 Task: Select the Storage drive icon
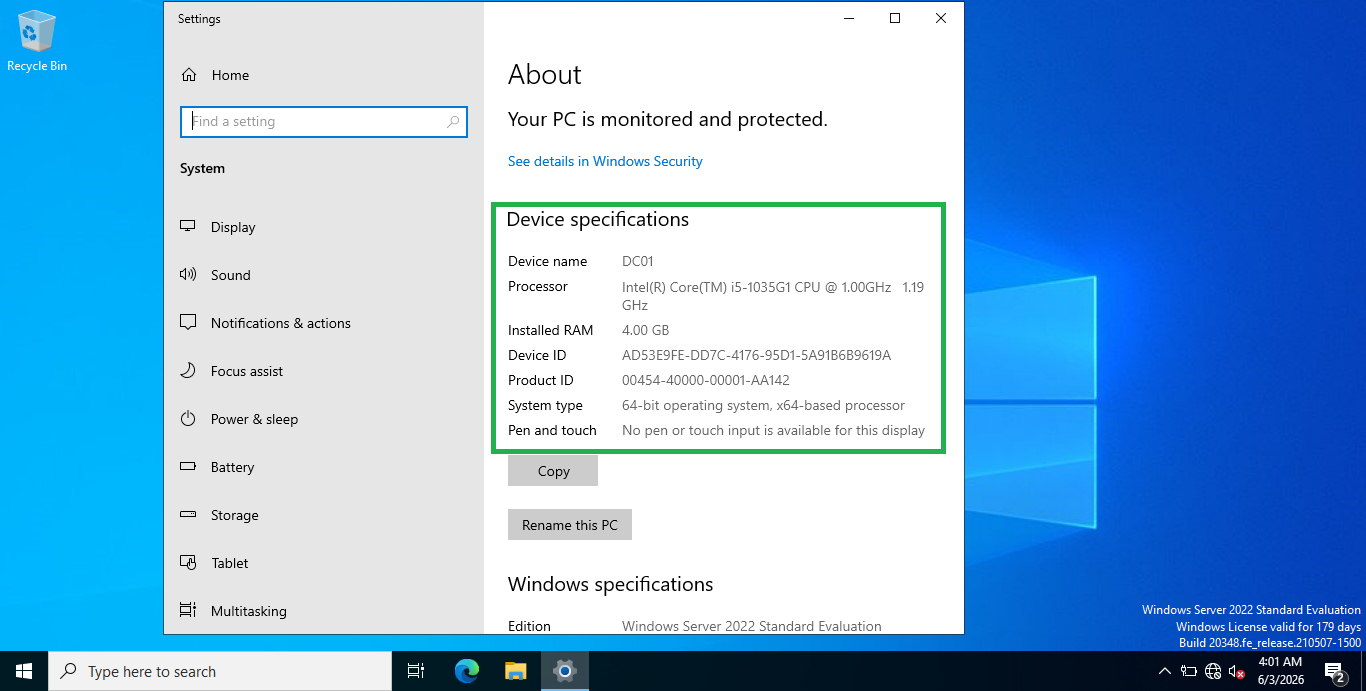[188, 515]
